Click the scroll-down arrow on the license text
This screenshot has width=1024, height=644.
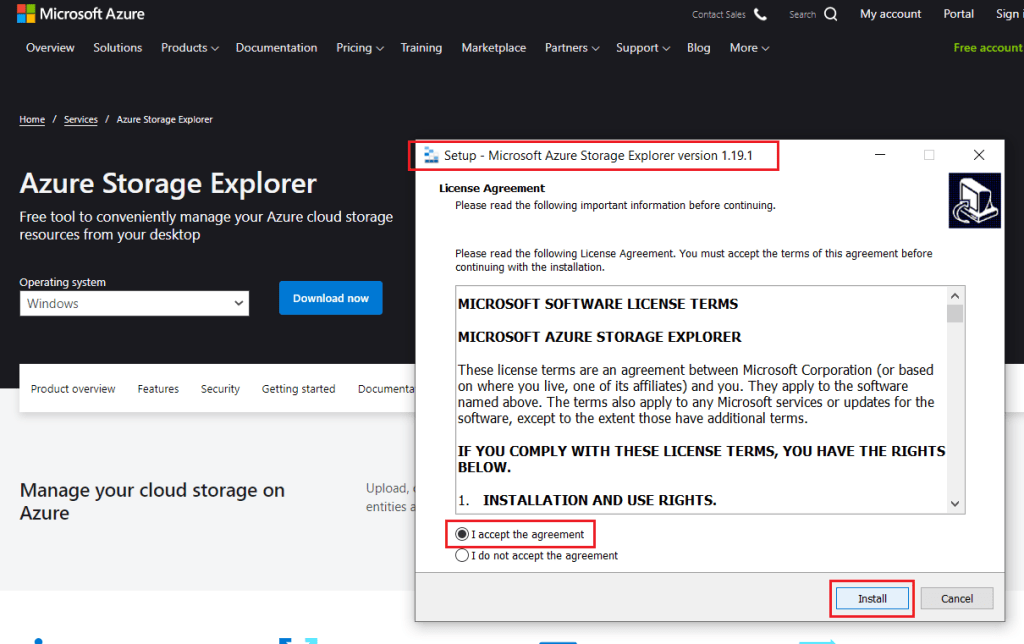click(x=954, y=503)
